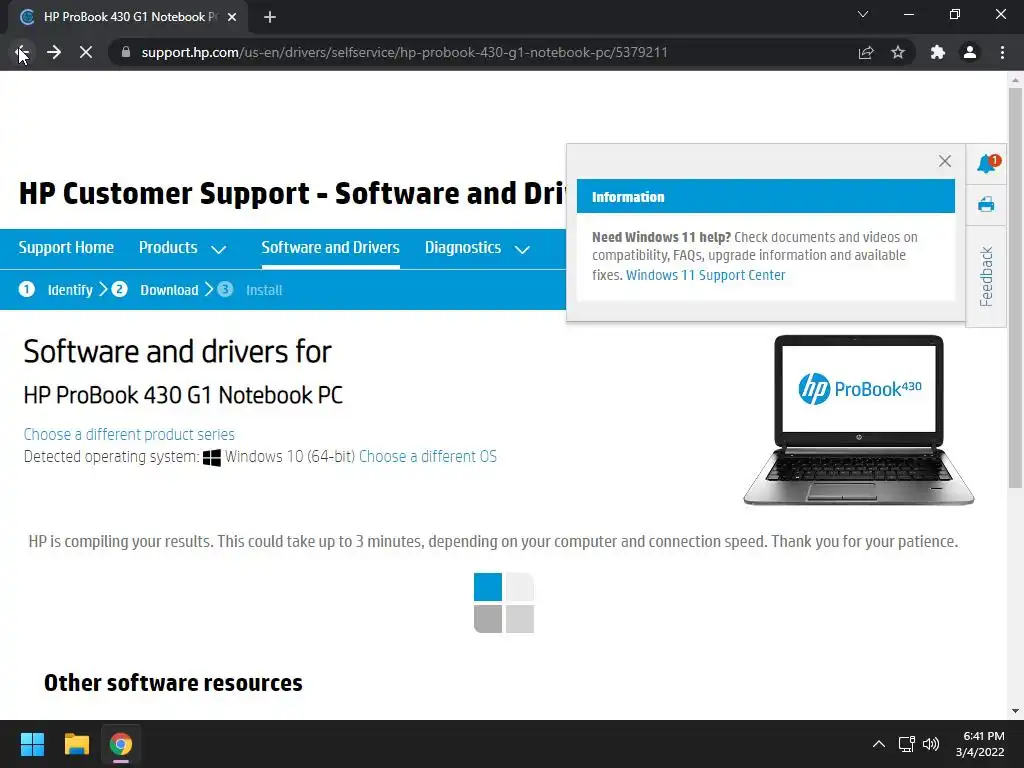Click the address bar URL
This screenshot has width=1024, height=768.
point(404,52)
